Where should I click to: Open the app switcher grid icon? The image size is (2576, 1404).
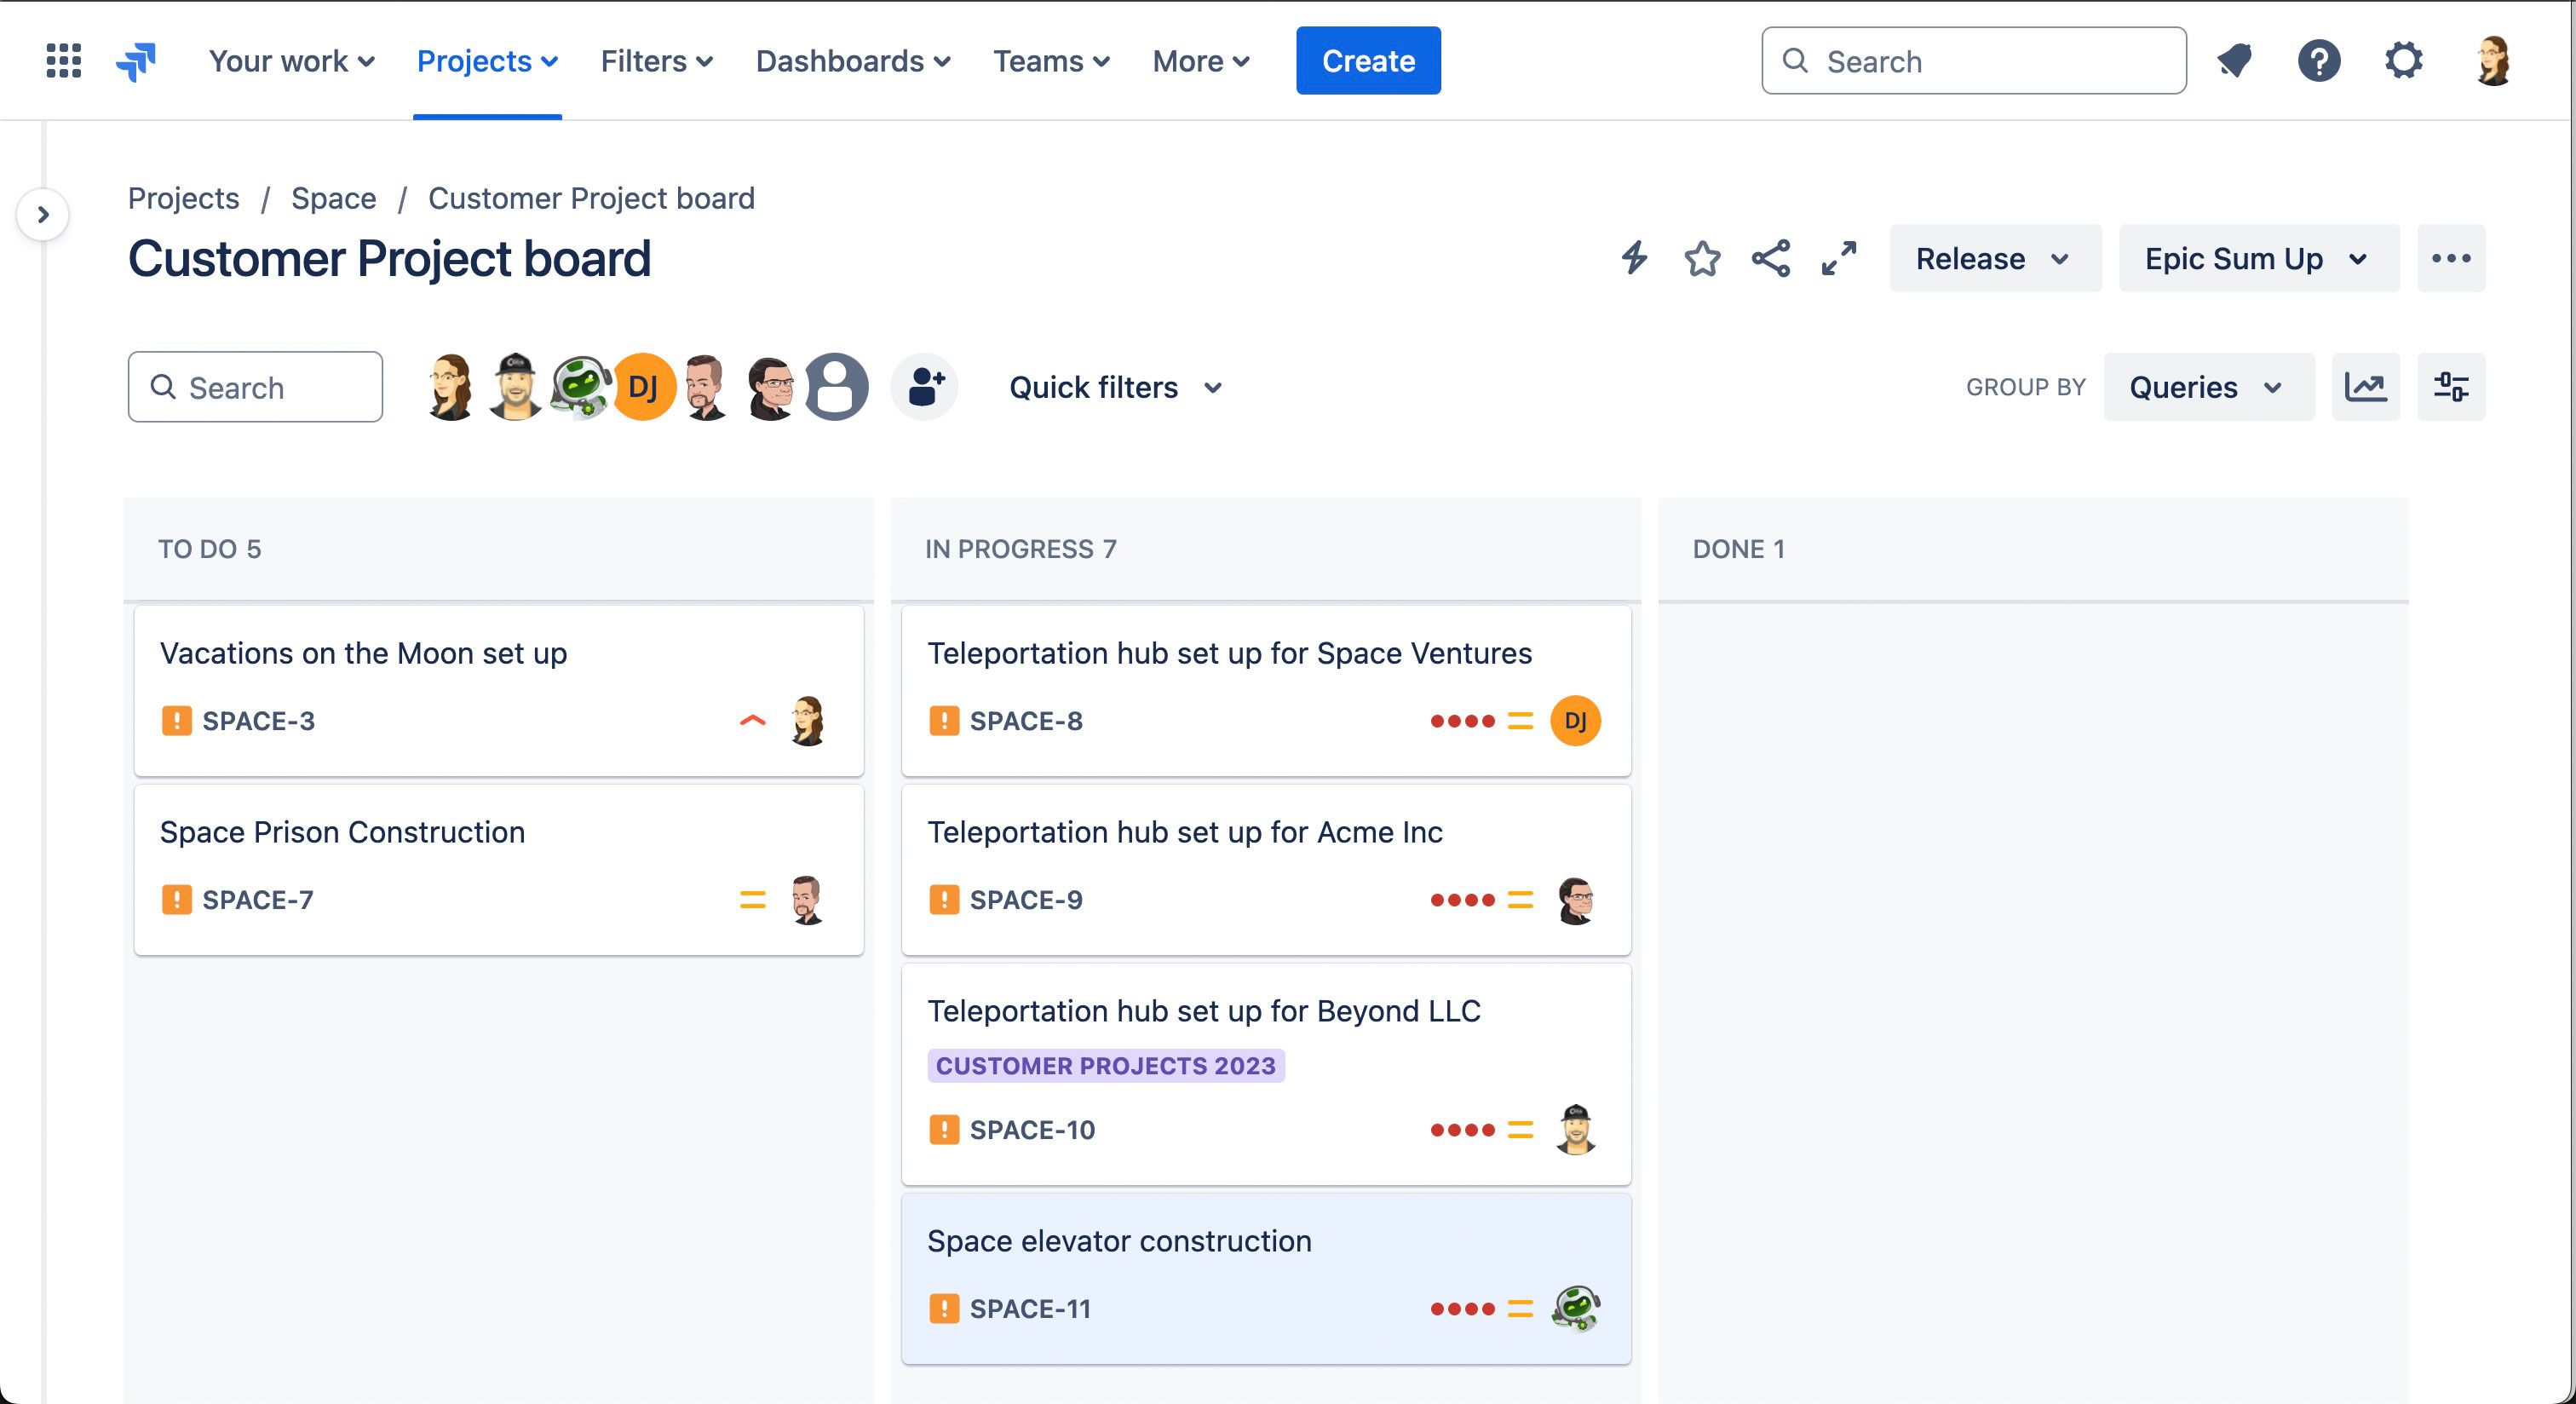(64, 61)
